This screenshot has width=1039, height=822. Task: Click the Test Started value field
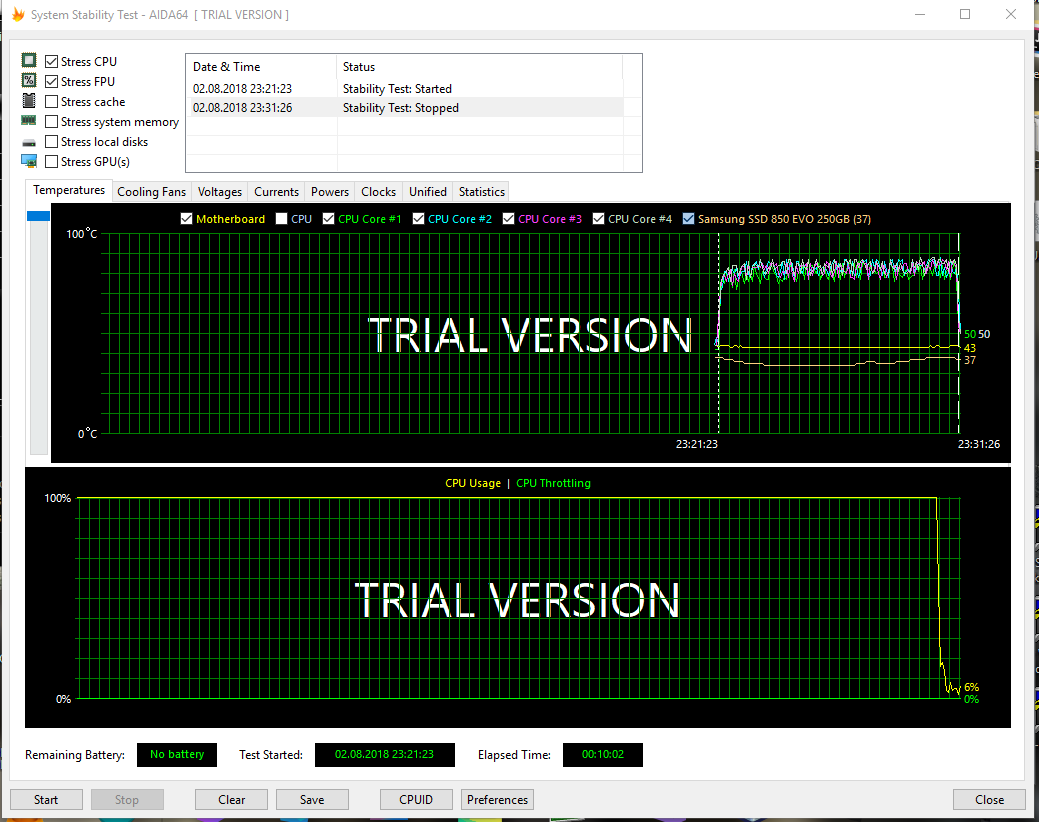click(384, 754)
